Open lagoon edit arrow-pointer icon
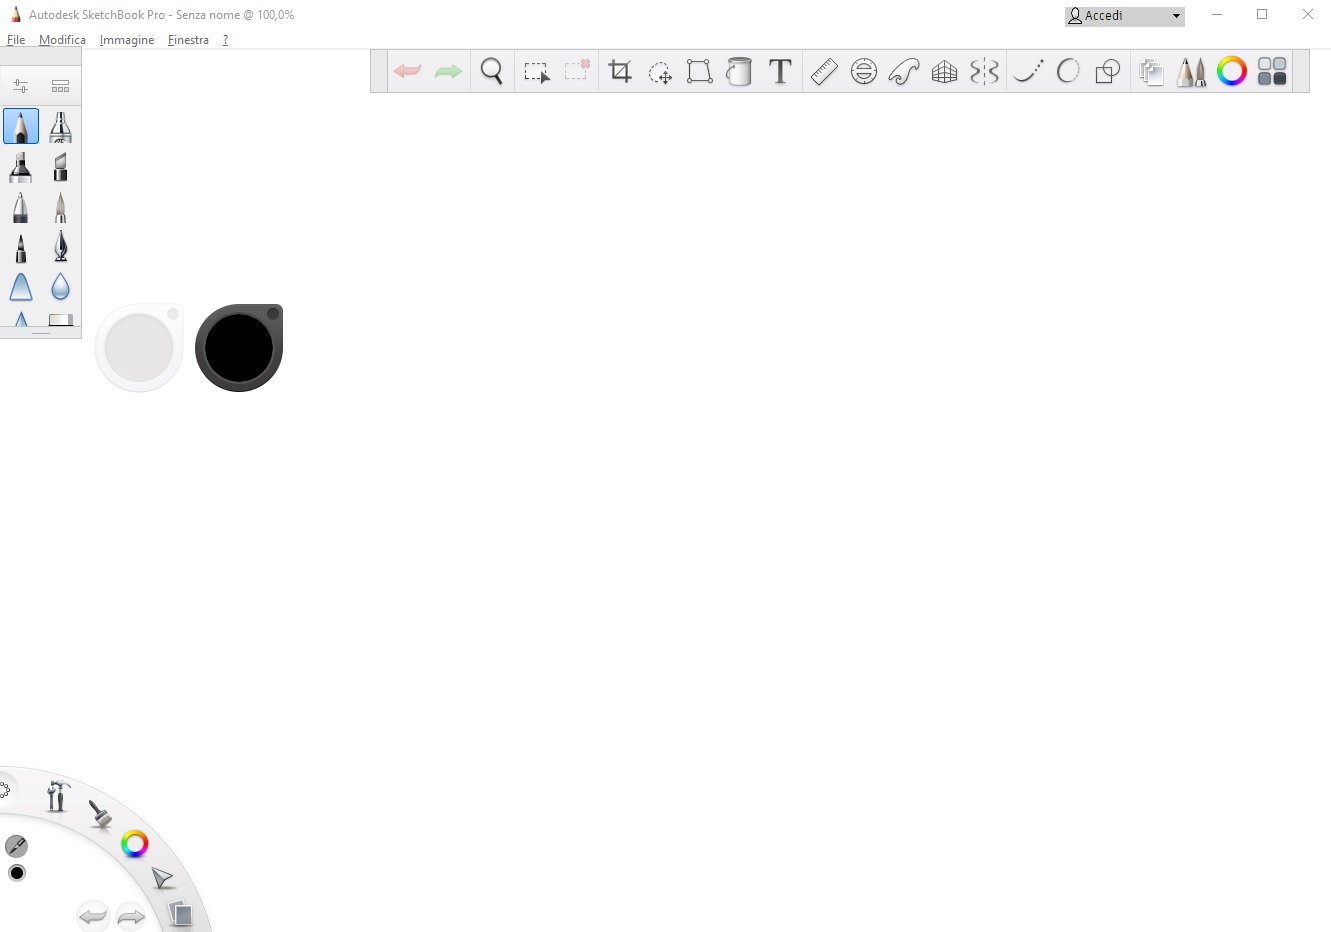The height and width of the screenshot is (932, 1331). click(x=162, y=878)
